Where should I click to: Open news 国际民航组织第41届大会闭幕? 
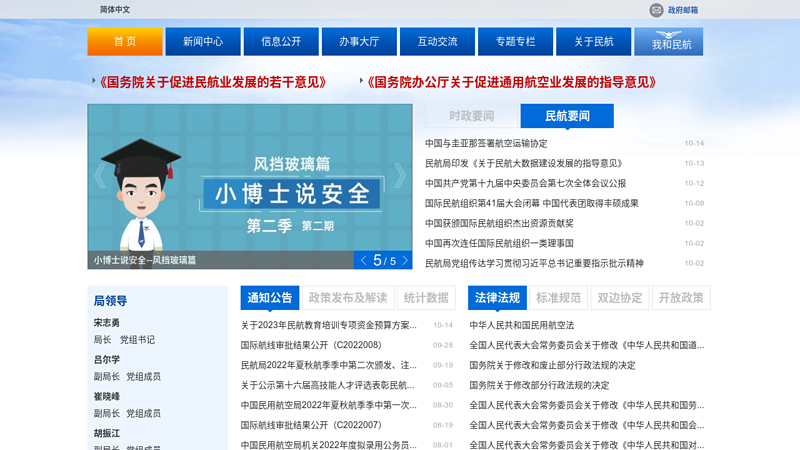[532, 203]
